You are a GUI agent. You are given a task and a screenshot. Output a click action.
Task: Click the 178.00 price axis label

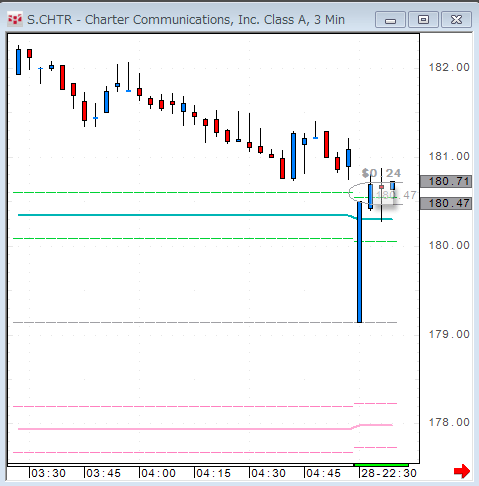[x=449, y=423]
